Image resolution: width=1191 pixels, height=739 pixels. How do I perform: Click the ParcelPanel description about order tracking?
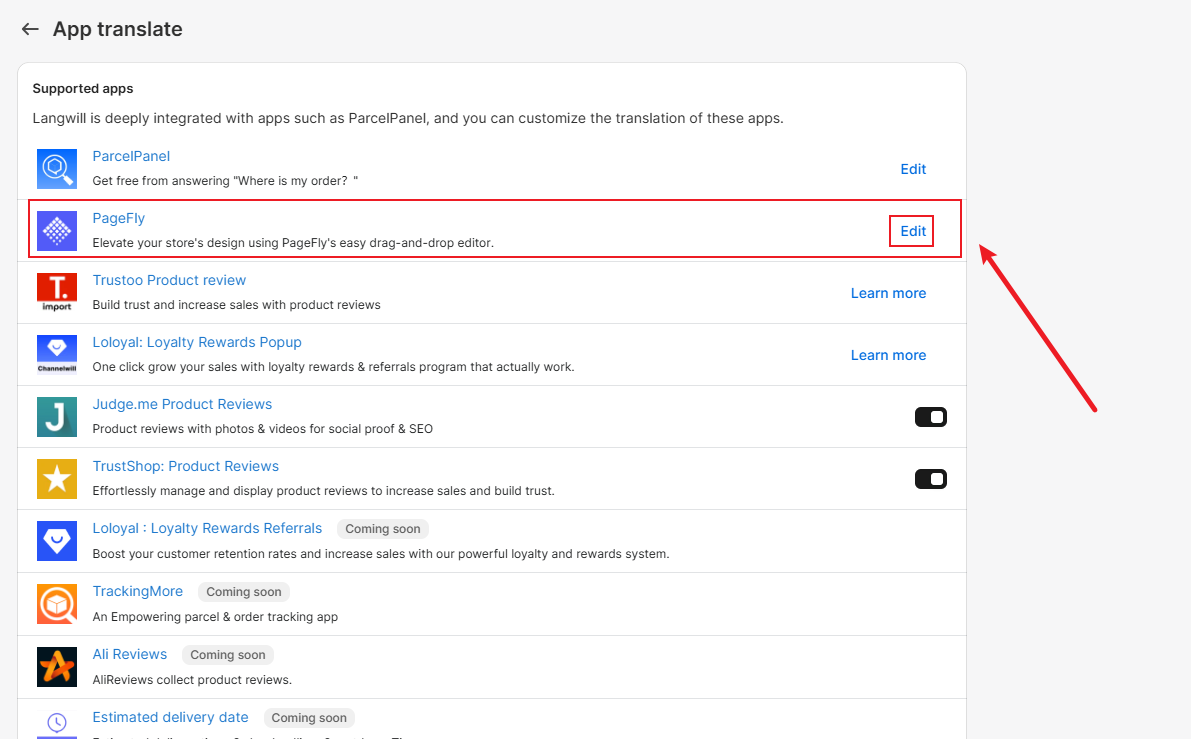pos(225,181)
